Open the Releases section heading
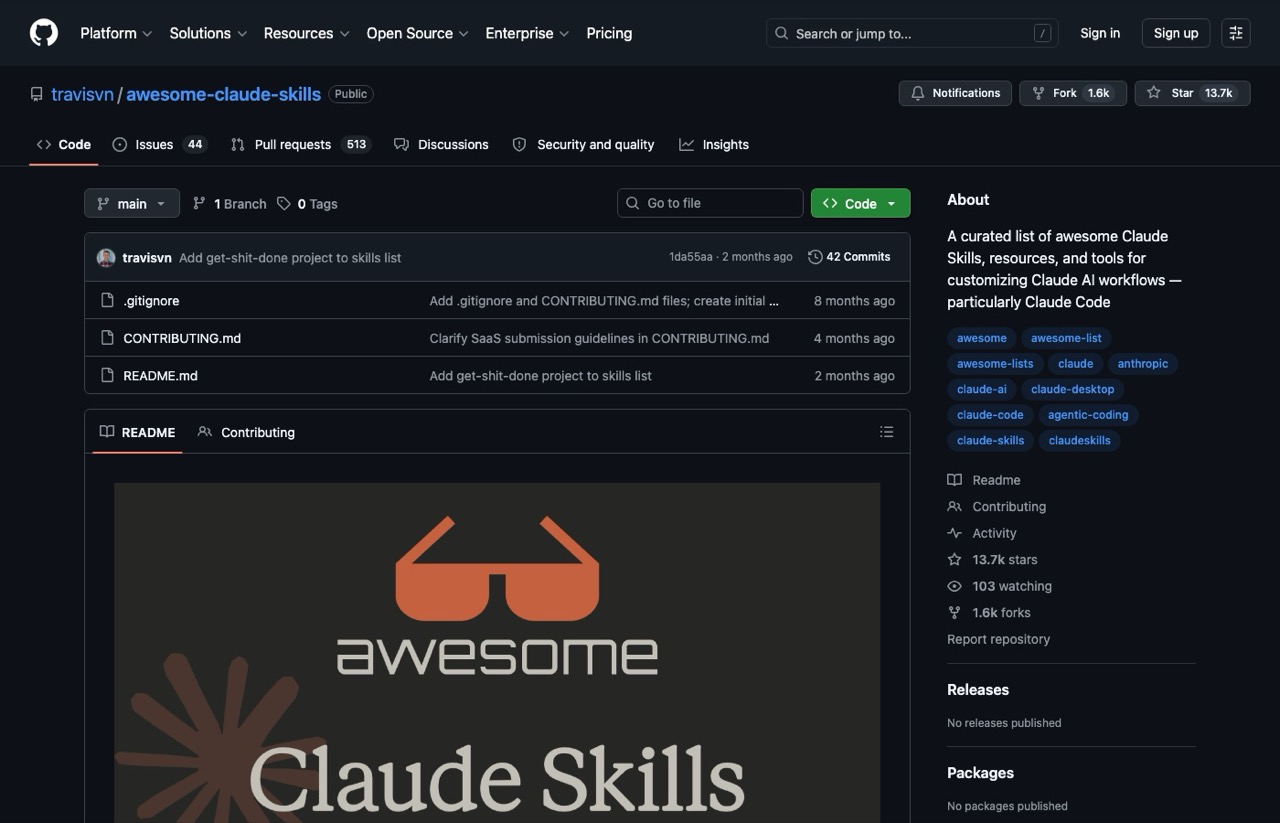1280x823 pixels. pyautogui.click(x=978, y=690)
